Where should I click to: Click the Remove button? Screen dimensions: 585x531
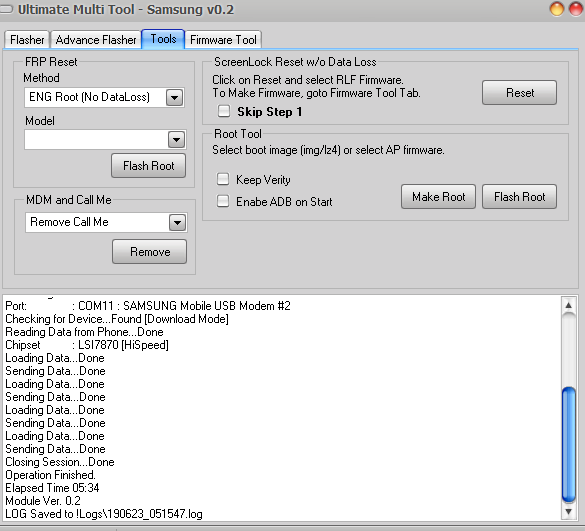coord(150,252)
